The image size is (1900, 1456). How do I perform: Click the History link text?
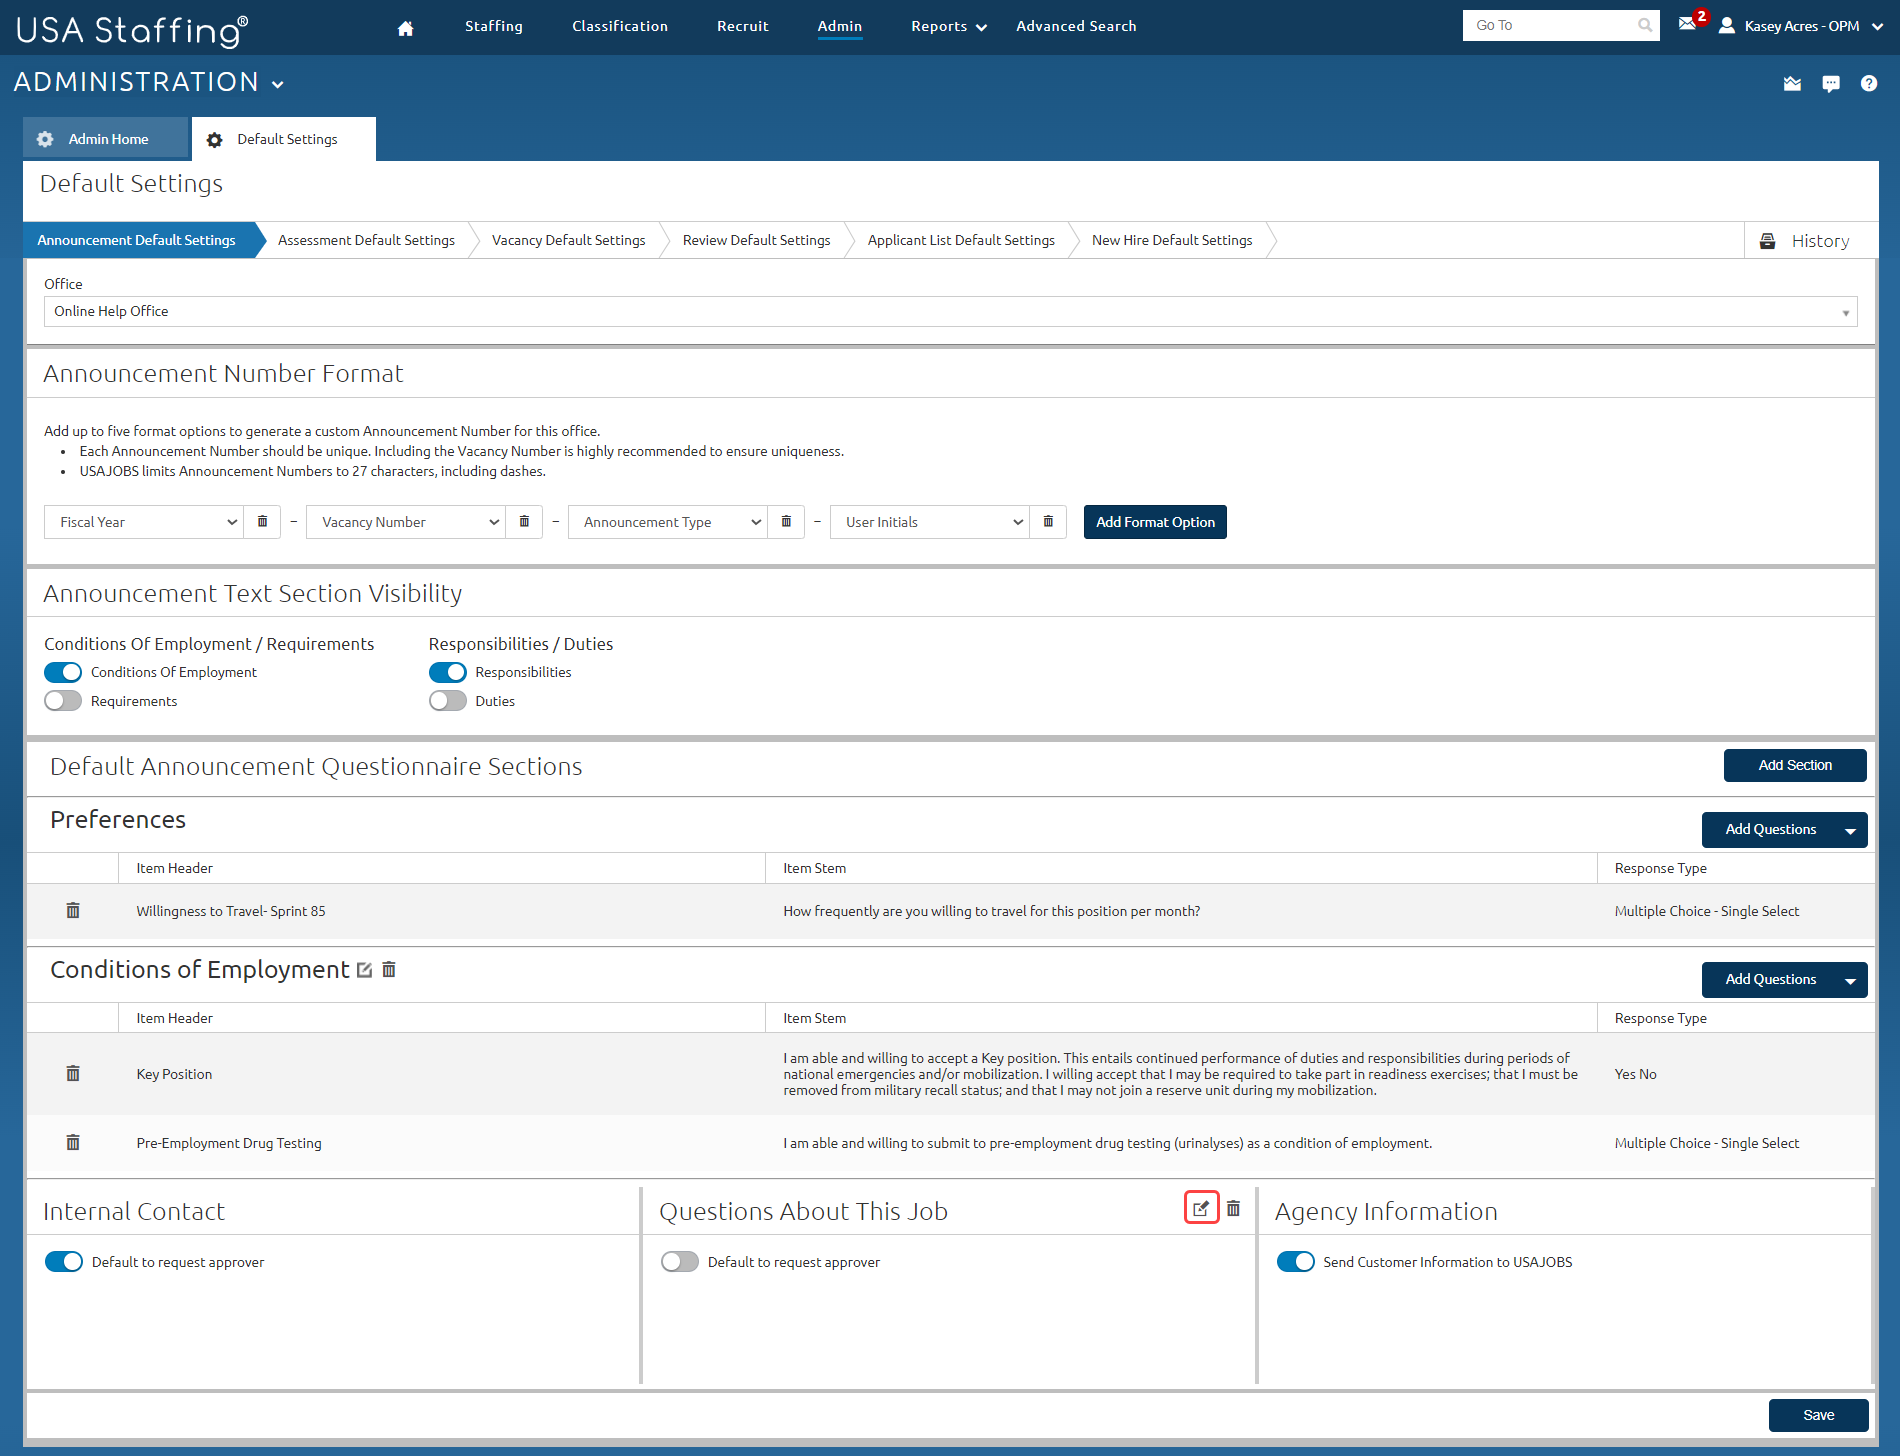click(x=1820, y=241)
